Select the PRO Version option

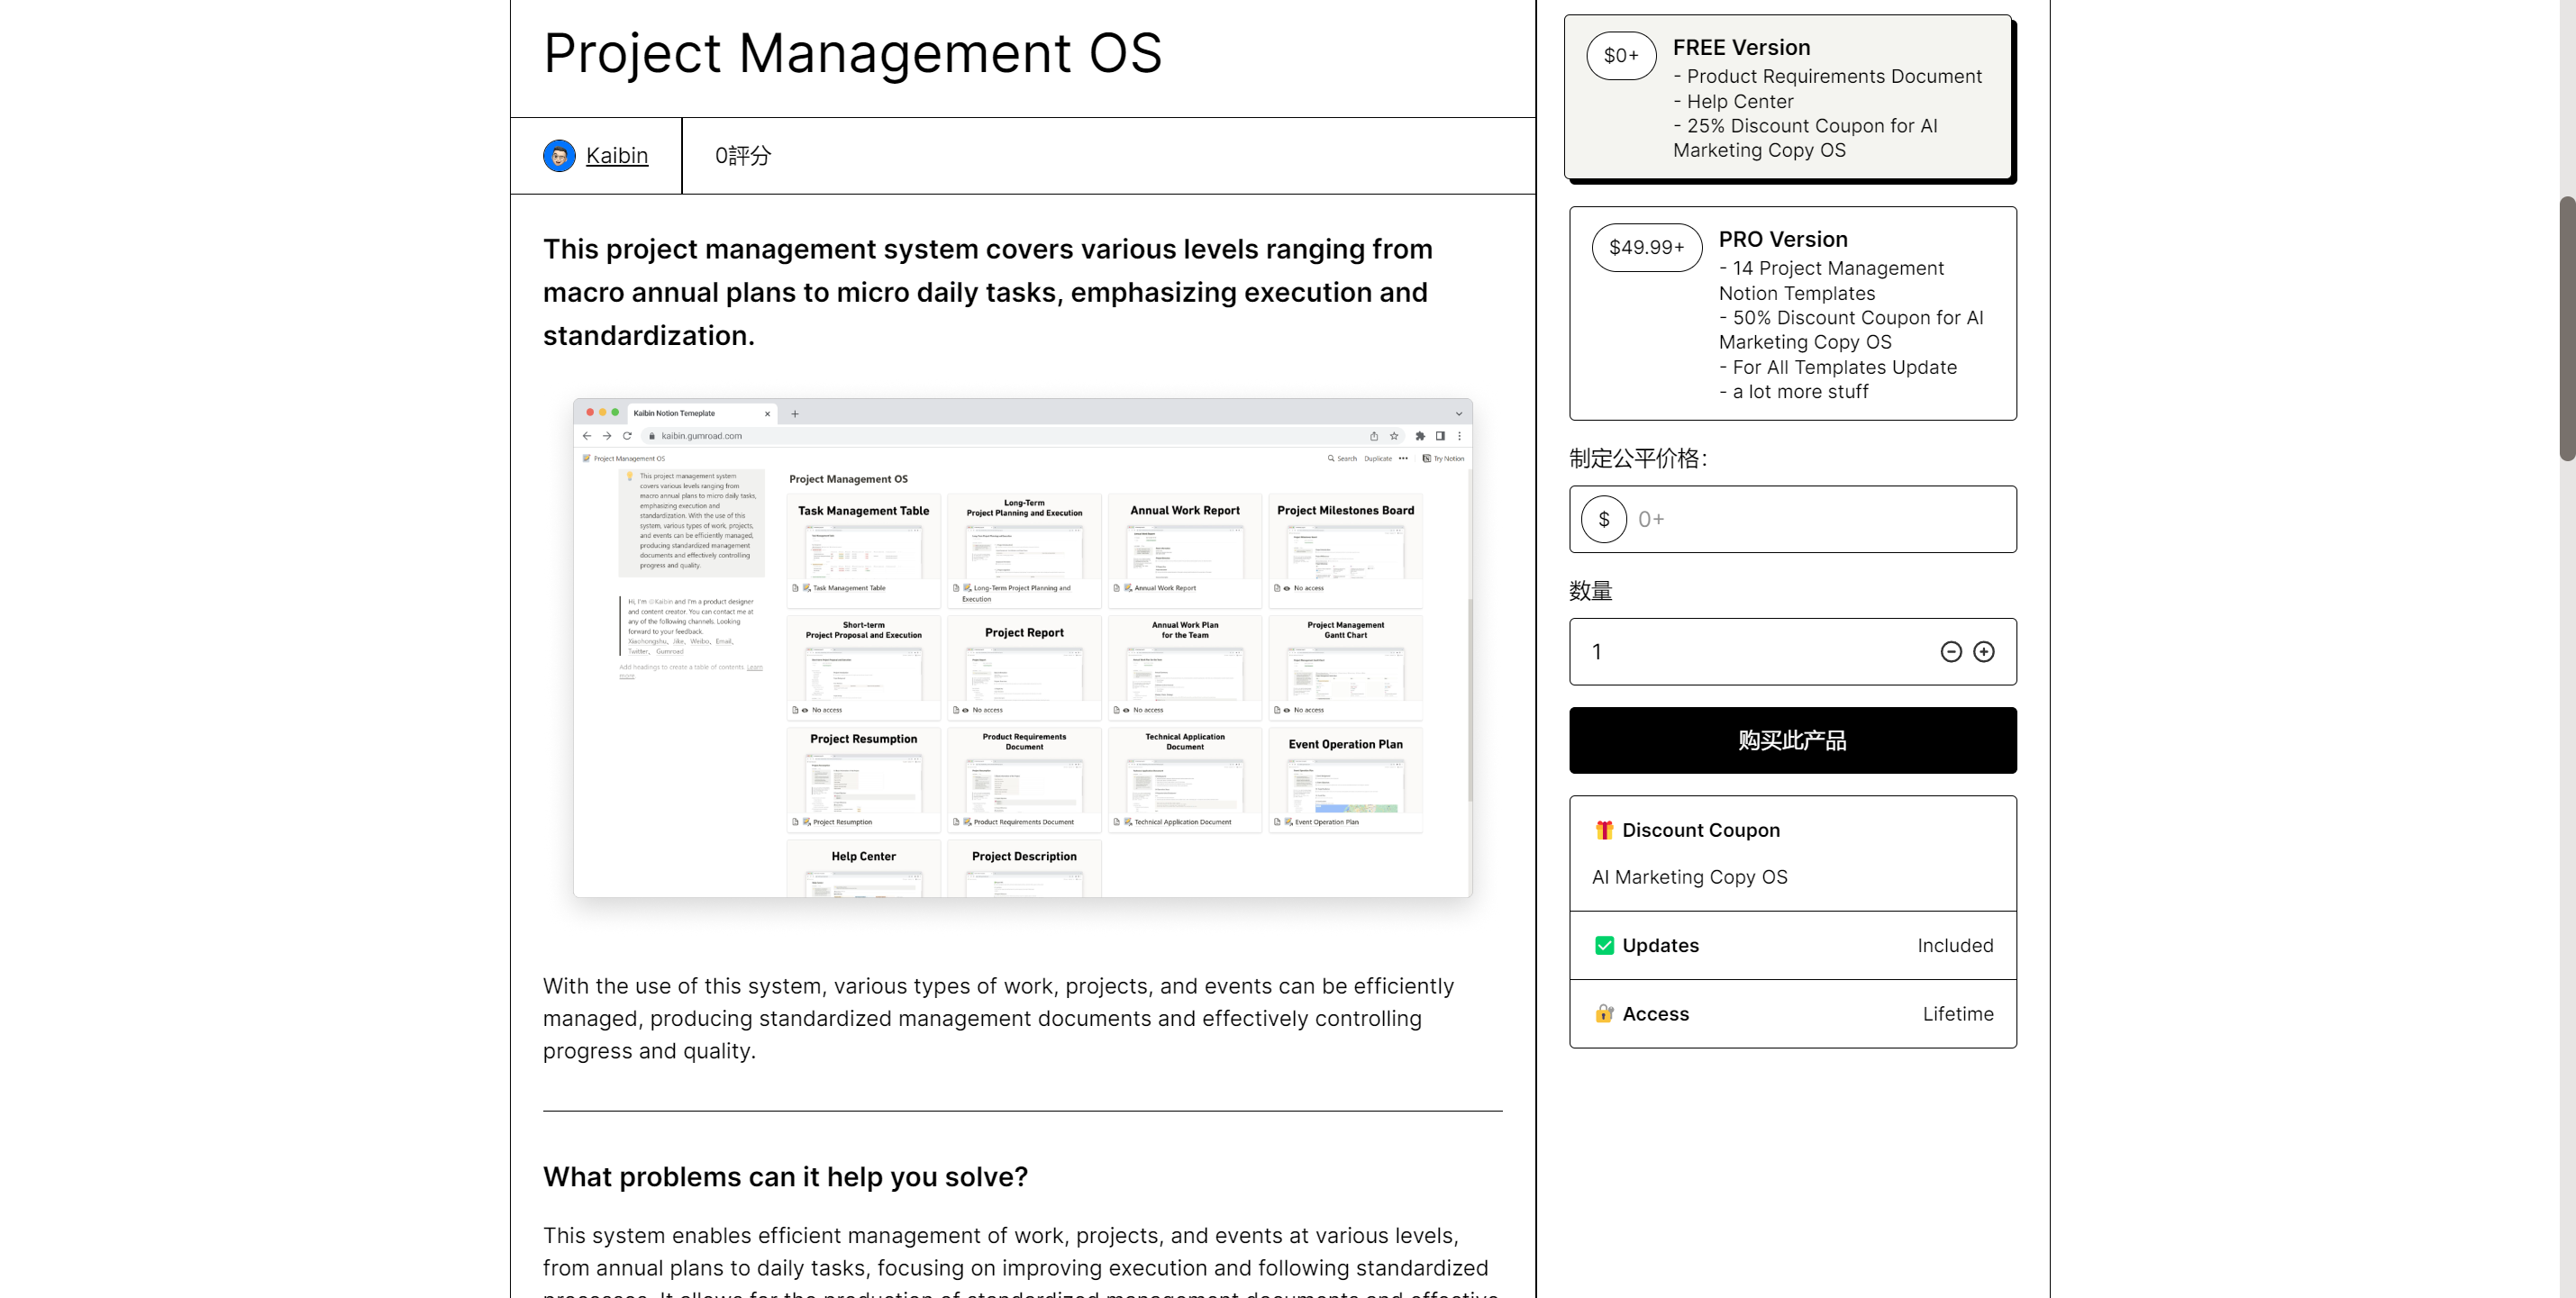coord(1792,313)
